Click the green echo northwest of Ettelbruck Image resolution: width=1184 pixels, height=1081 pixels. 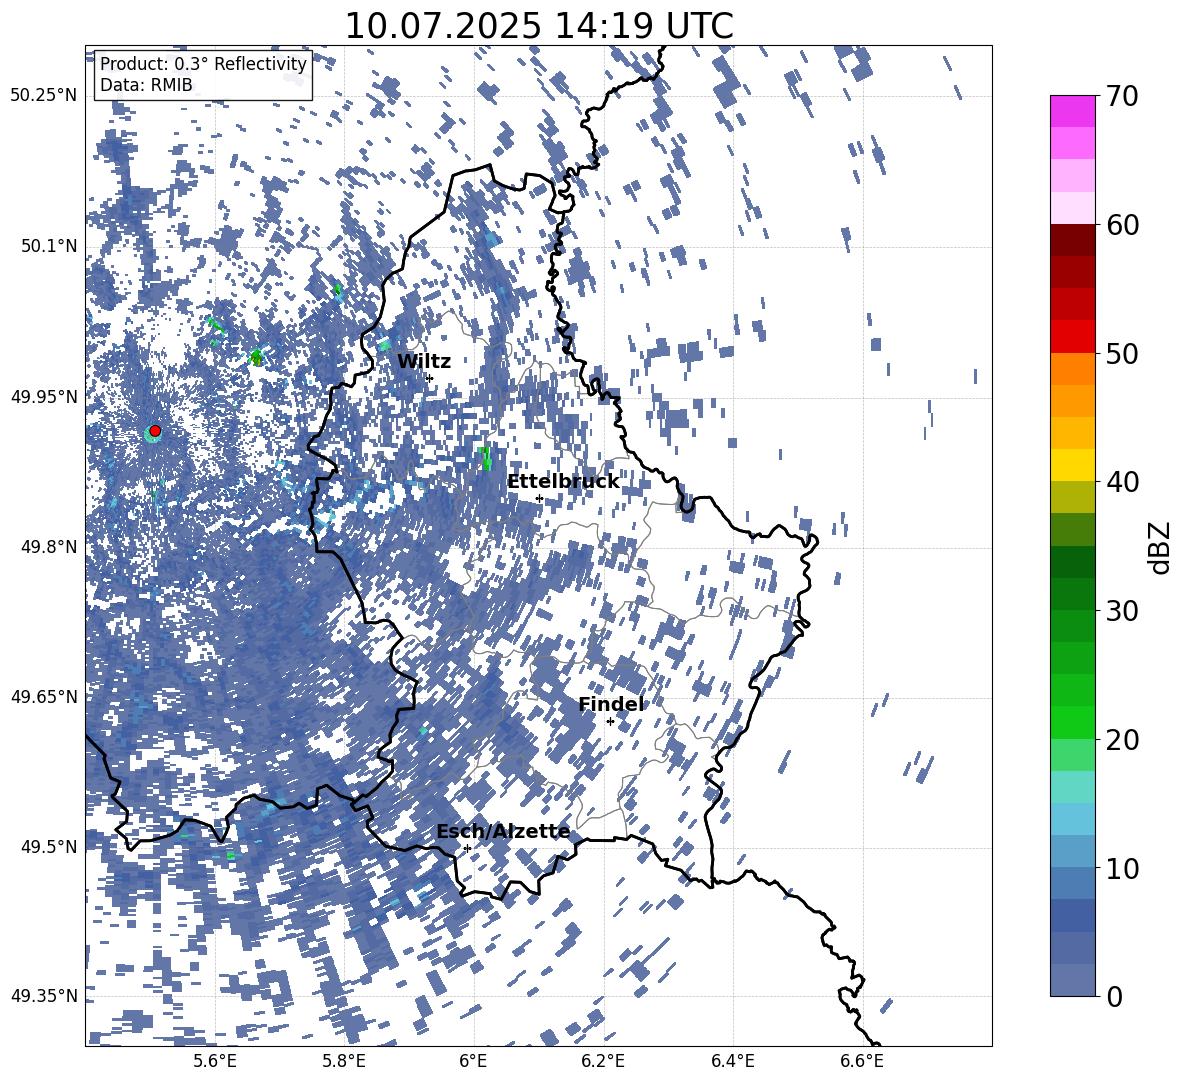coord(485,457)
